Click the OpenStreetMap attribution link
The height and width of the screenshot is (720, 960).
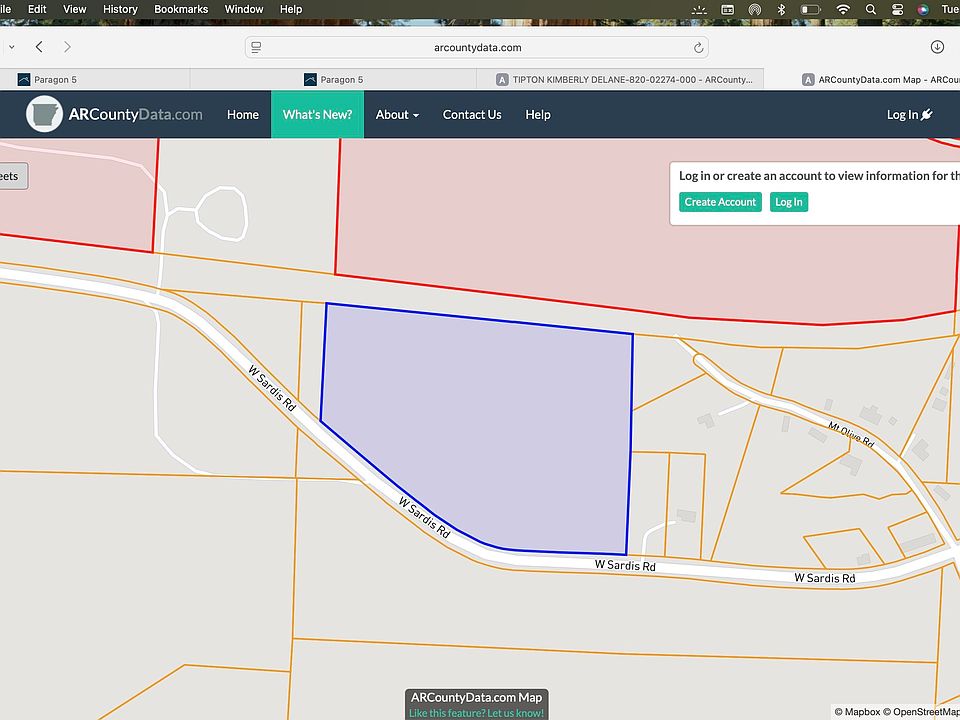click(921, 712)
